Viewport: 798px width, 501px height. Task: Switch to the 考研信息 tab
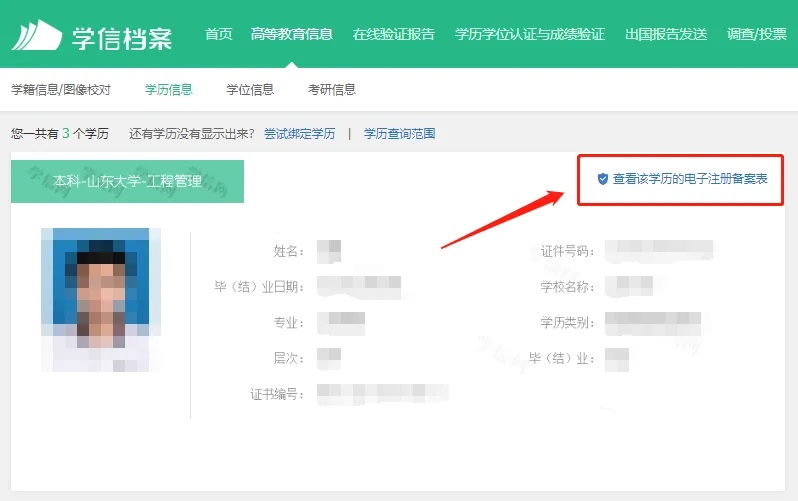(332, 90)
